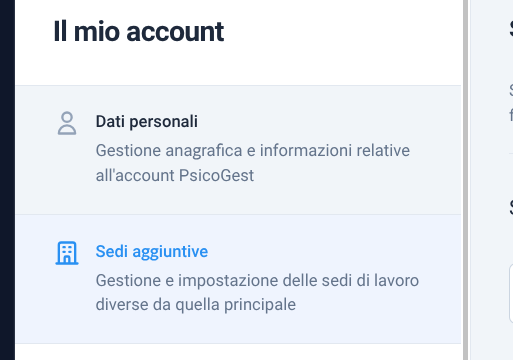
Task: Click the cut-off section title beside Dati personali row
Action: (511, 208)
